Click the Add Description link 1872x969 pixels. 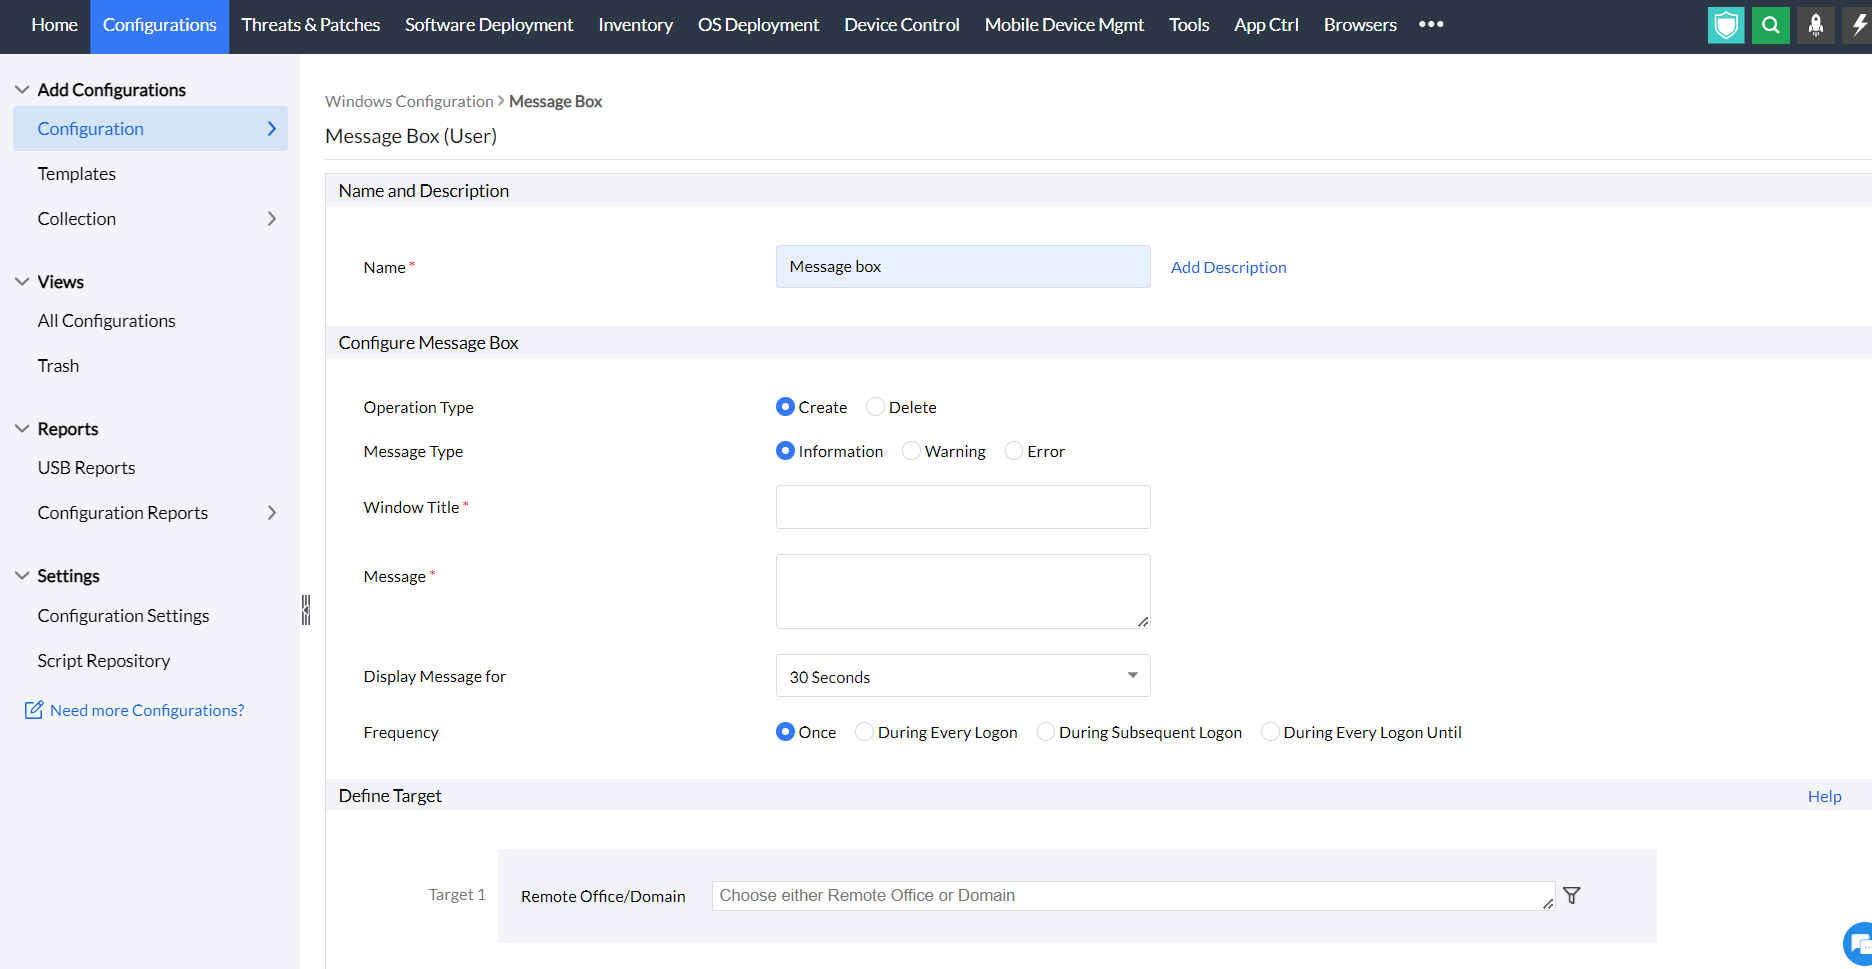coord(1228,266)
